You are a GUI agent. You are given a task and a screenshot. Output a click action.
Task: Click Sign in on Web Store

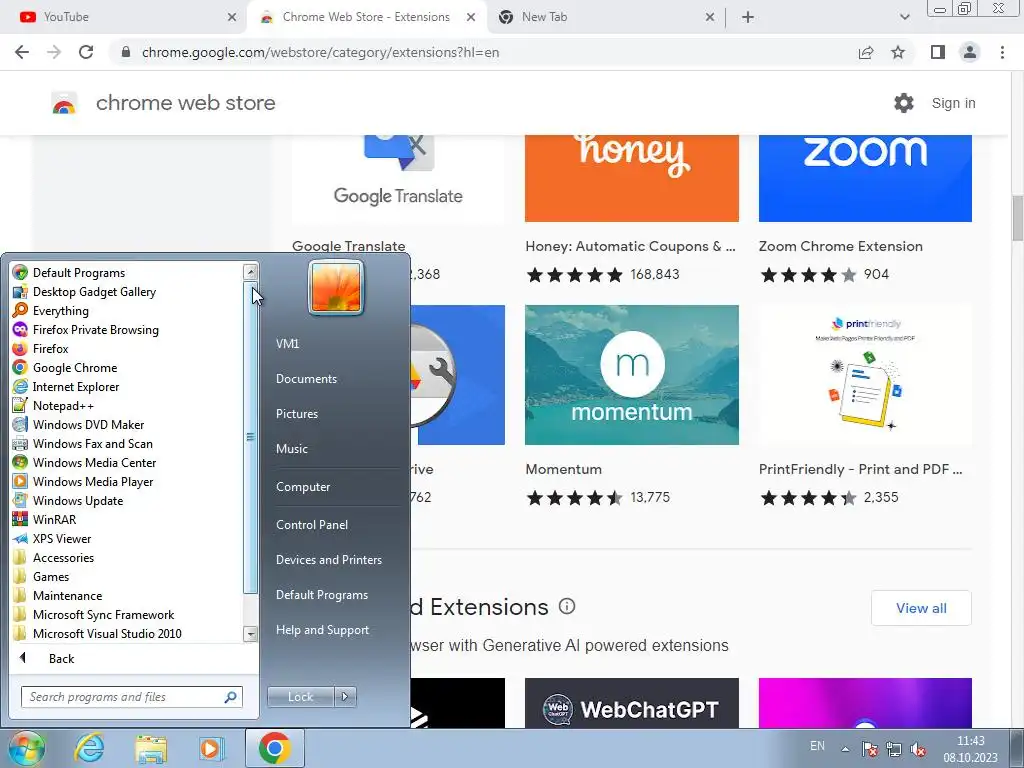pyautogui.click(x=953, y=103)
